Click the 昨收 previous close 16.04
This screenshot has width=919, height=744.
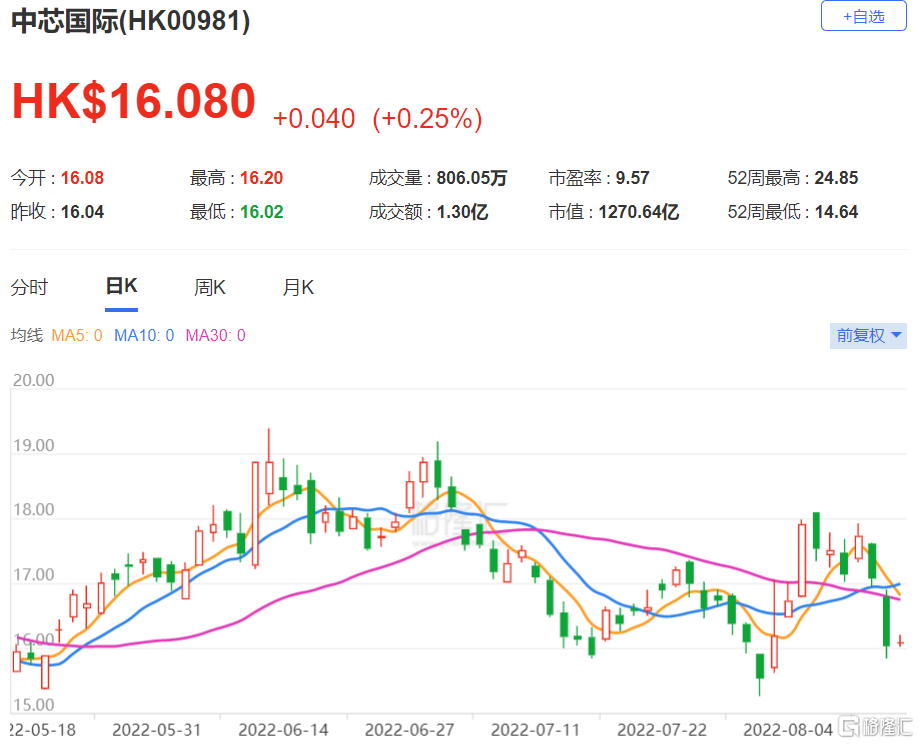coord(83,212)
